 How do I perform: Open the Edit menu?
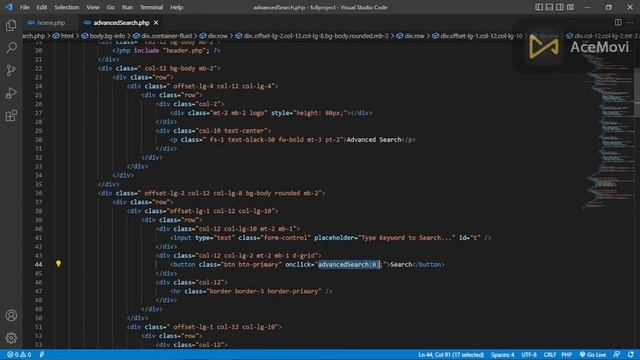(42, 7)
